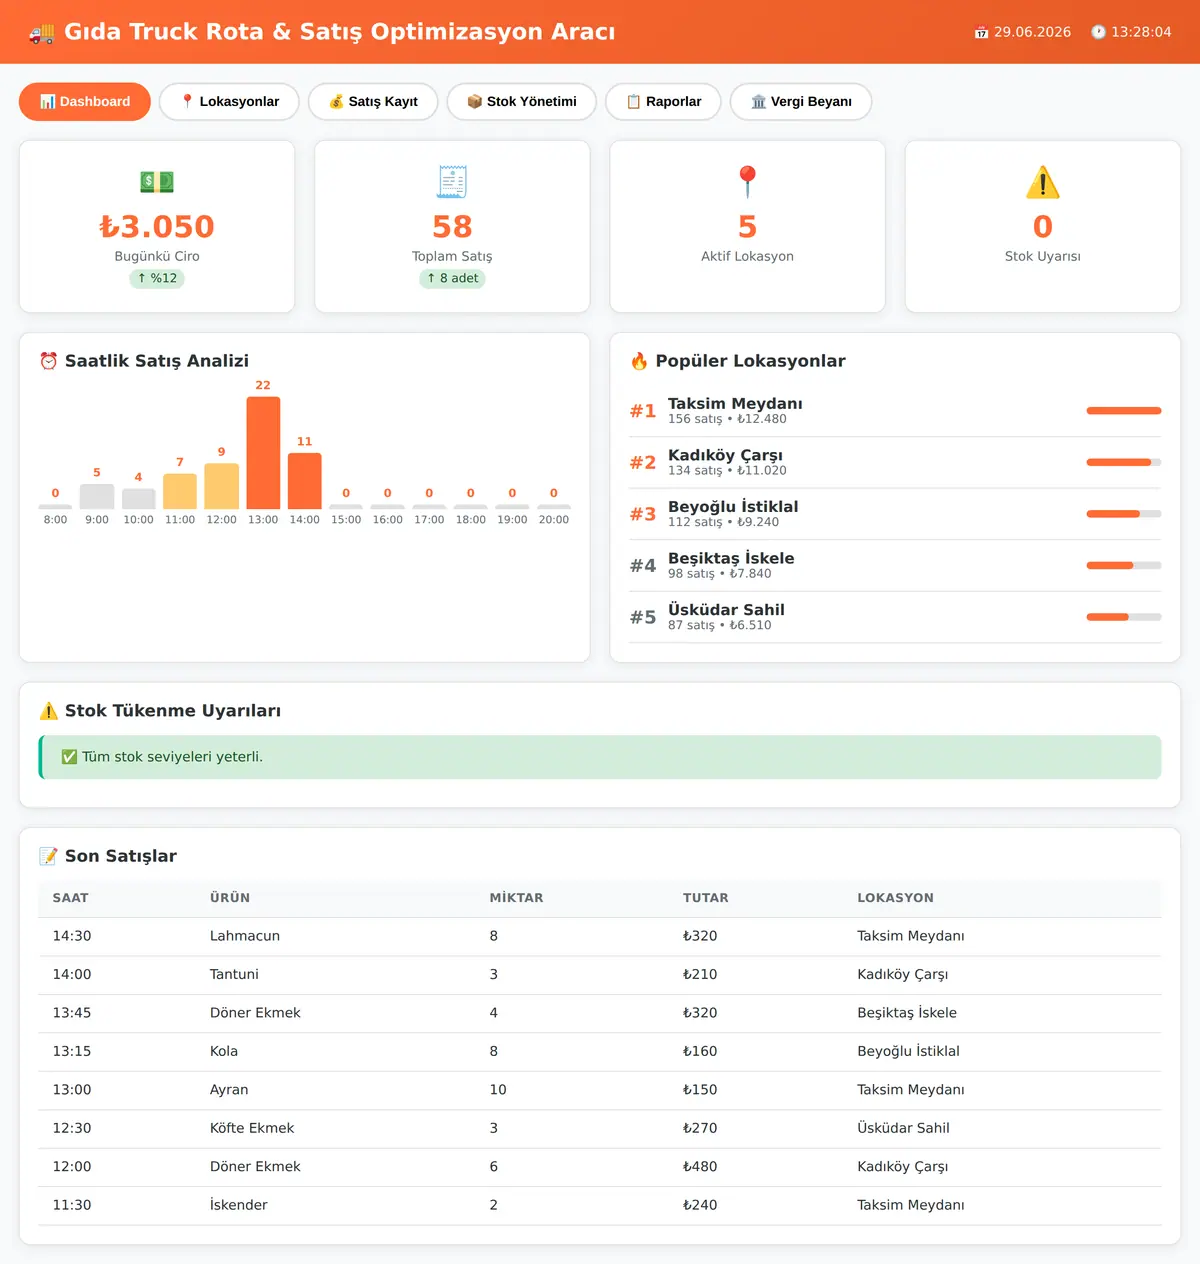Click the clock icon beside 13:28:04

(1098, 32)
